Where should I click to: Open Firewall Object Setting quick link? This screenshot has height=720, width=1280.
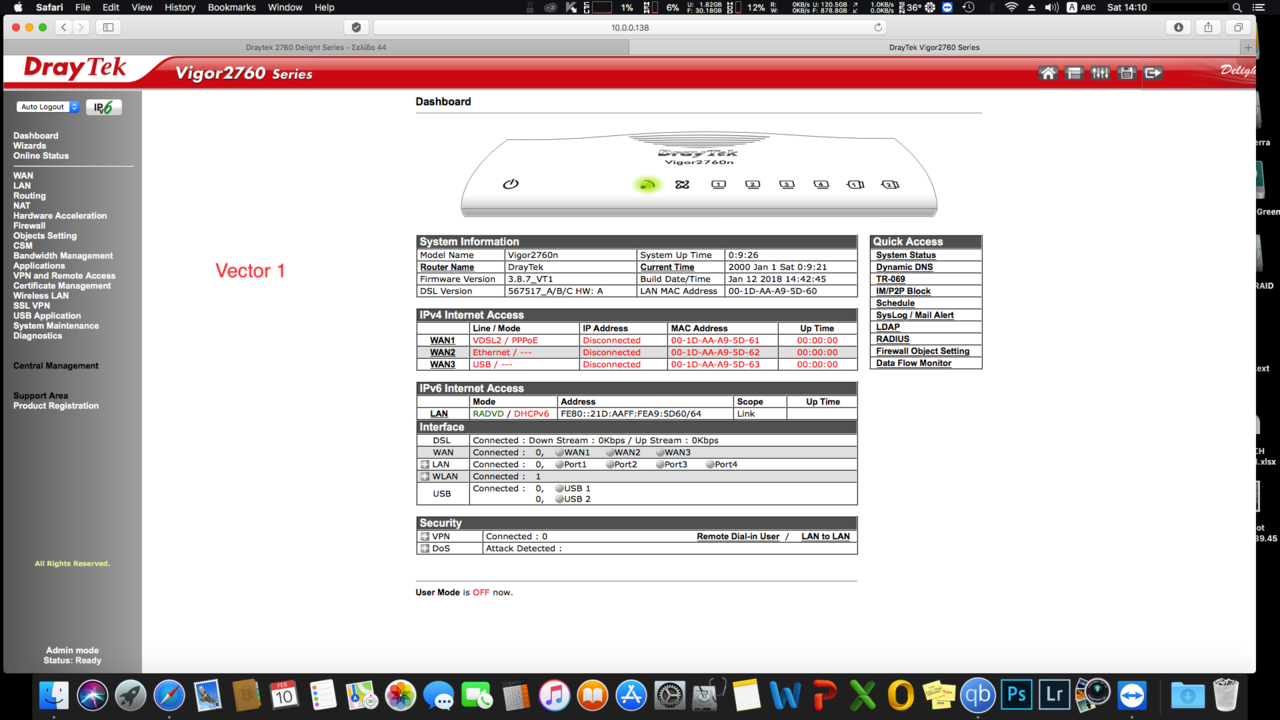click(x=923, y=351)
